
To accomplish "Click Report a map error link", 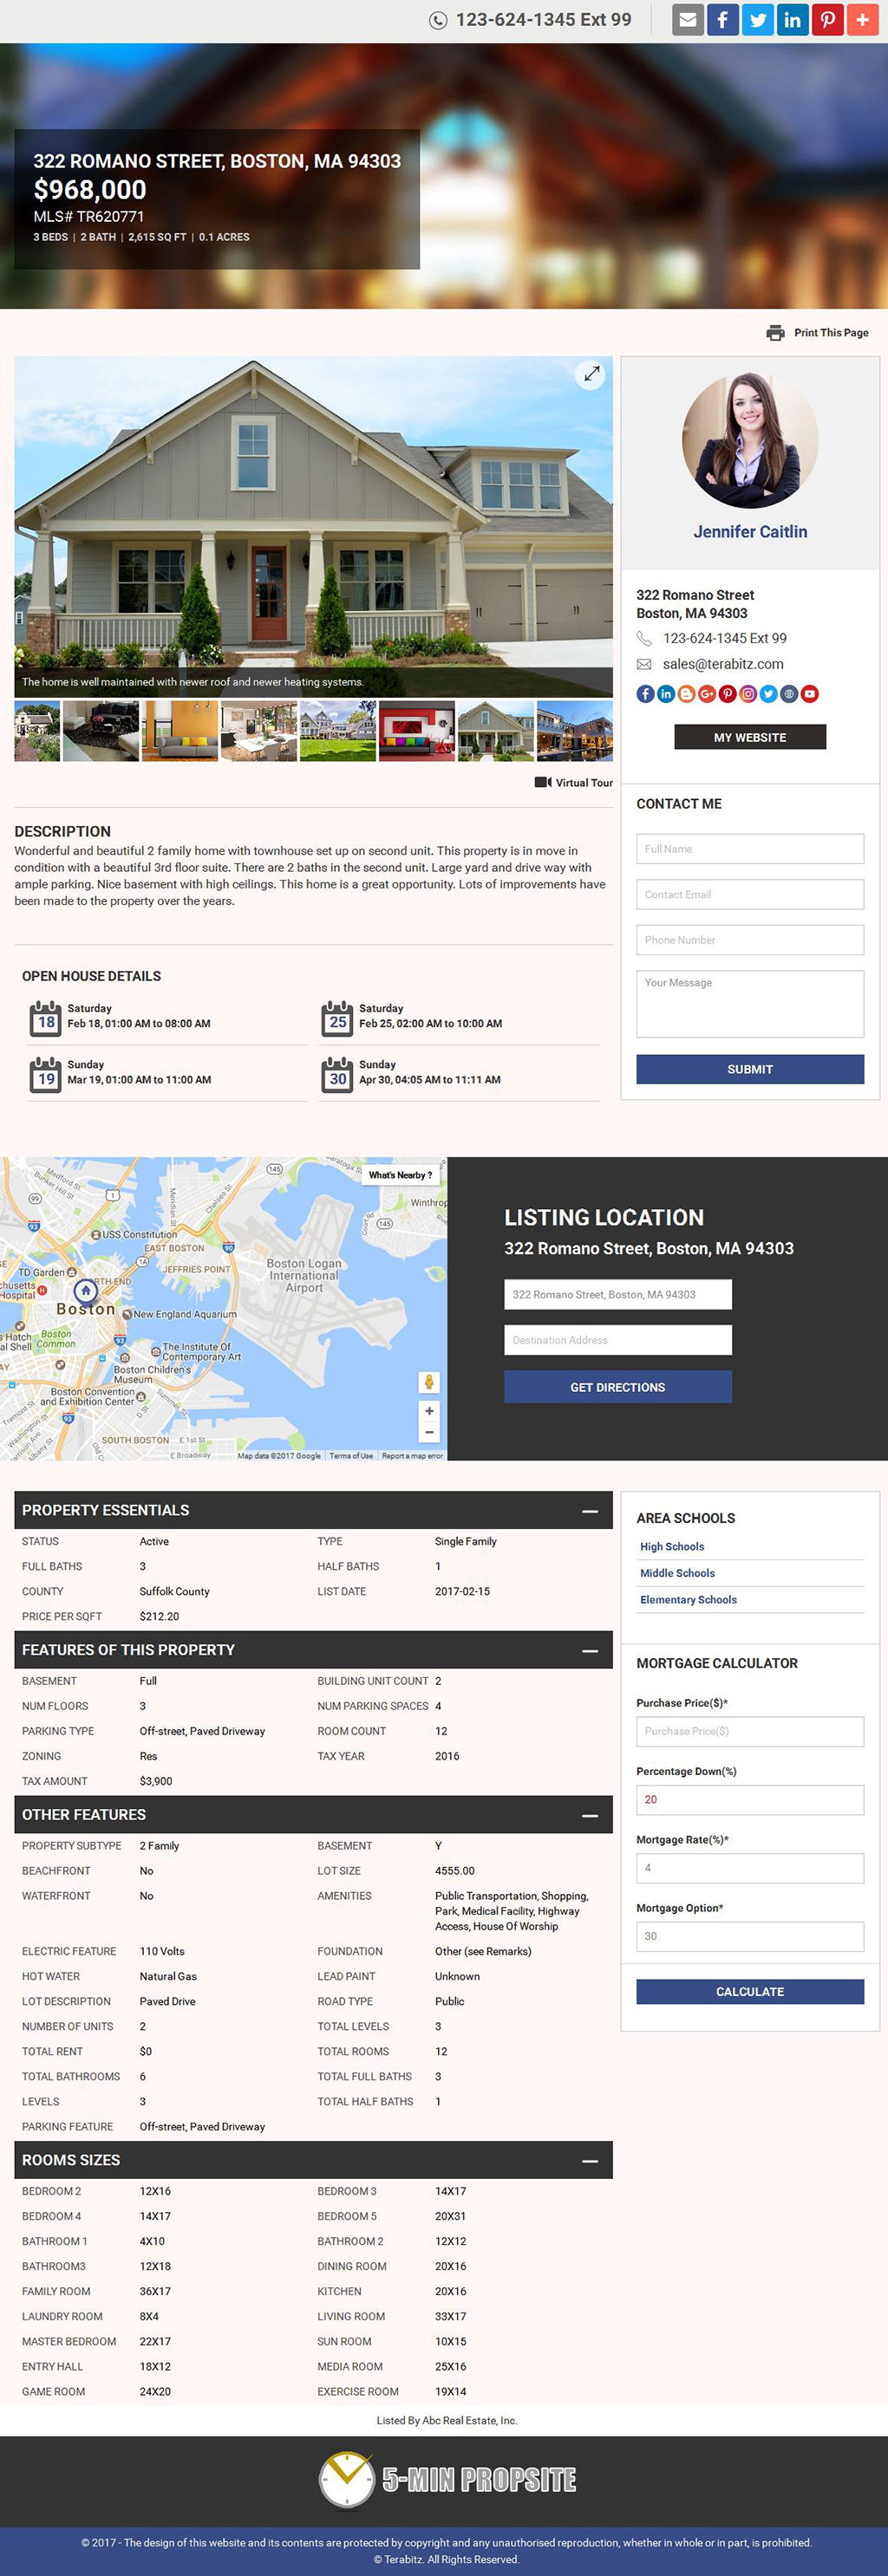I will (x=412, y=1456).
